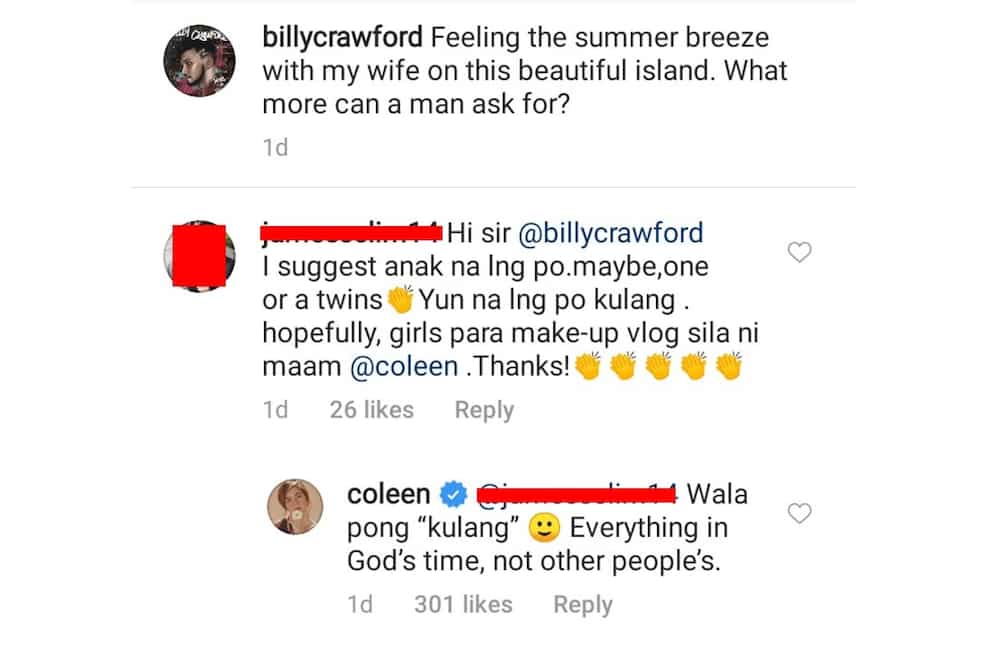Open the coleen username in reply
Image resolution: width=1000 pixels, height=650 pixels.
click(x=388, y=494)
